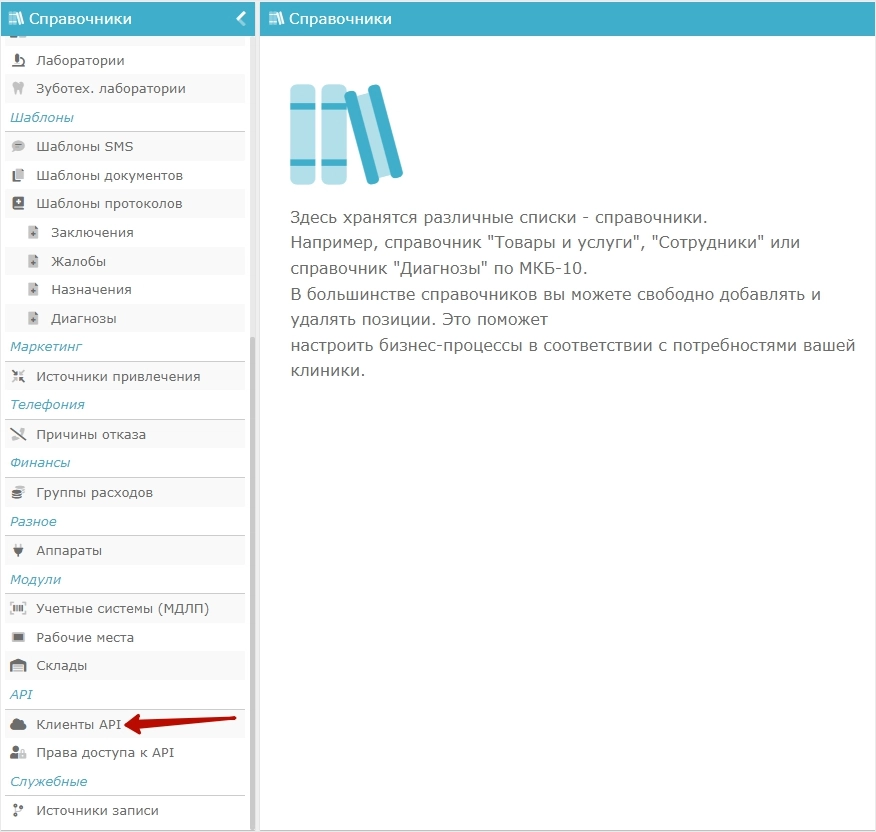Click the Телефония section heading
The height and width of the screenshot is (832, 876).
[47, 405]
